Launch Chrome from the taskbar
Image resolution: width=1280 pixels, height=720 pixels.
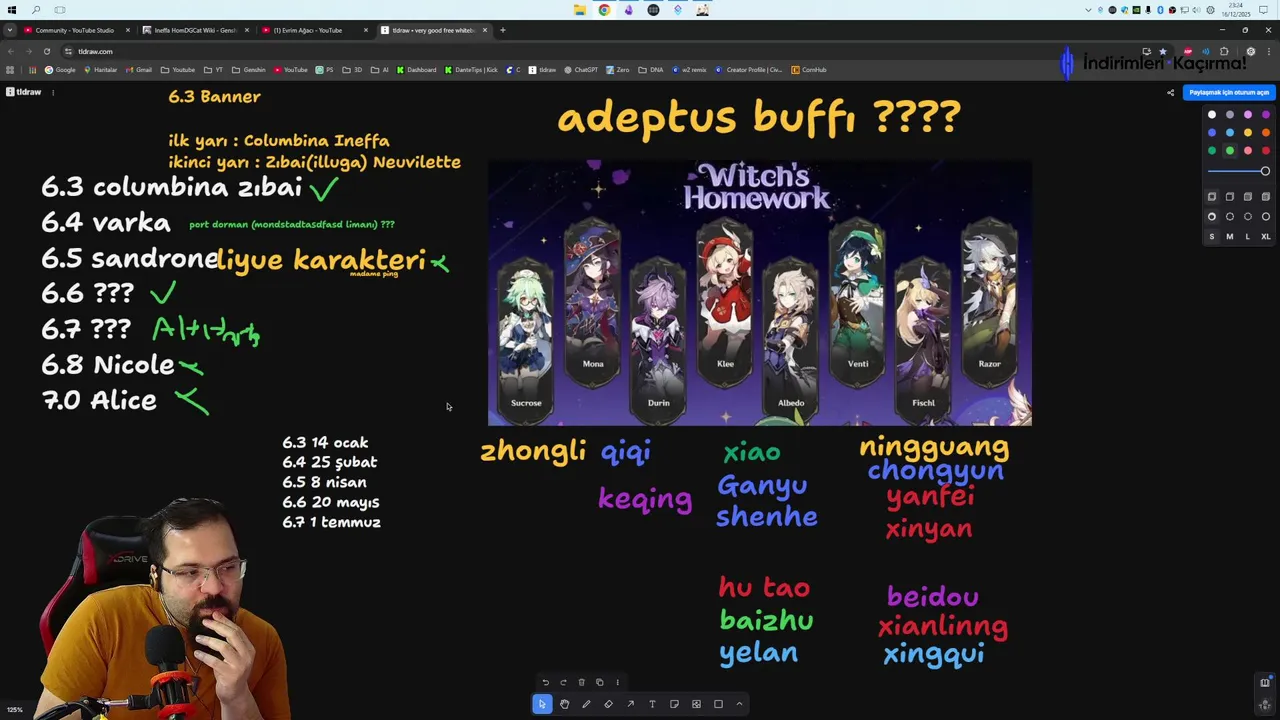click(x=604, y=10)
